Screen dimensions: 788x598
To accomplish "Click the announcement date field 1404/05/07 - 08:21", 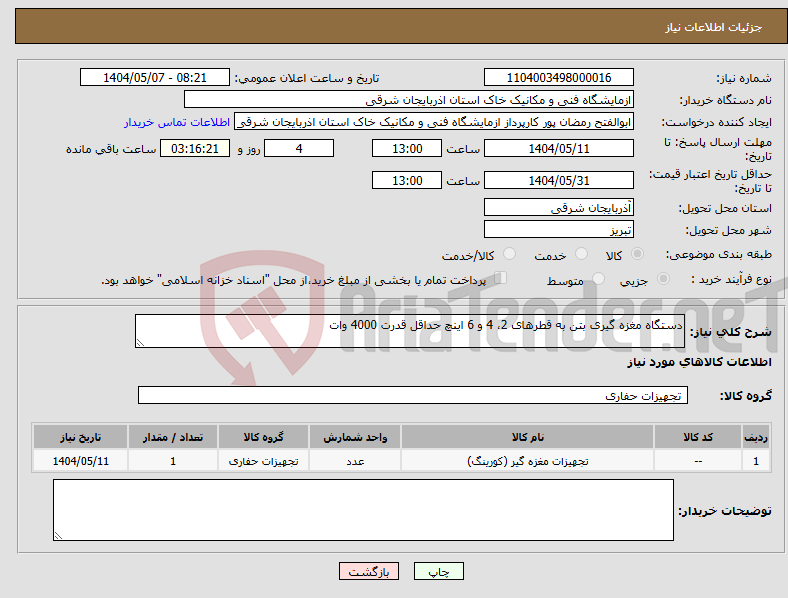I will (x=155, y=77).
